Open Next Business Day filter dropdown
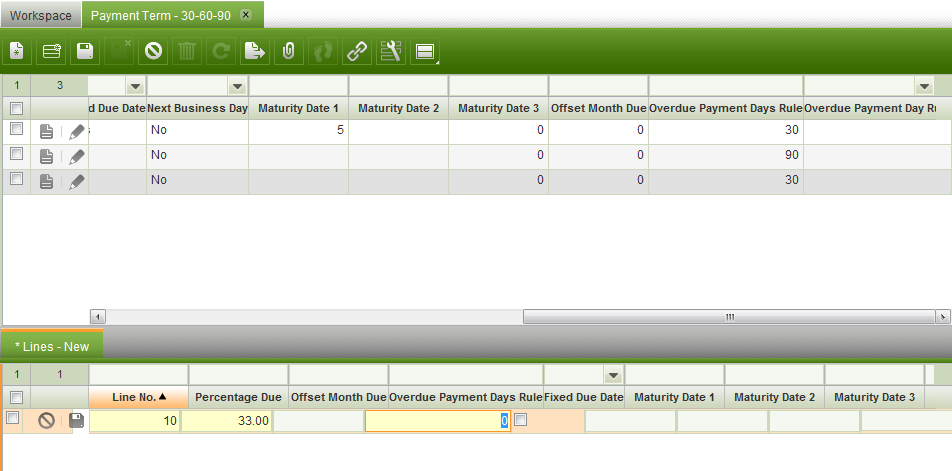This screenshot has height=471, width=952. (x=237, y=87)
